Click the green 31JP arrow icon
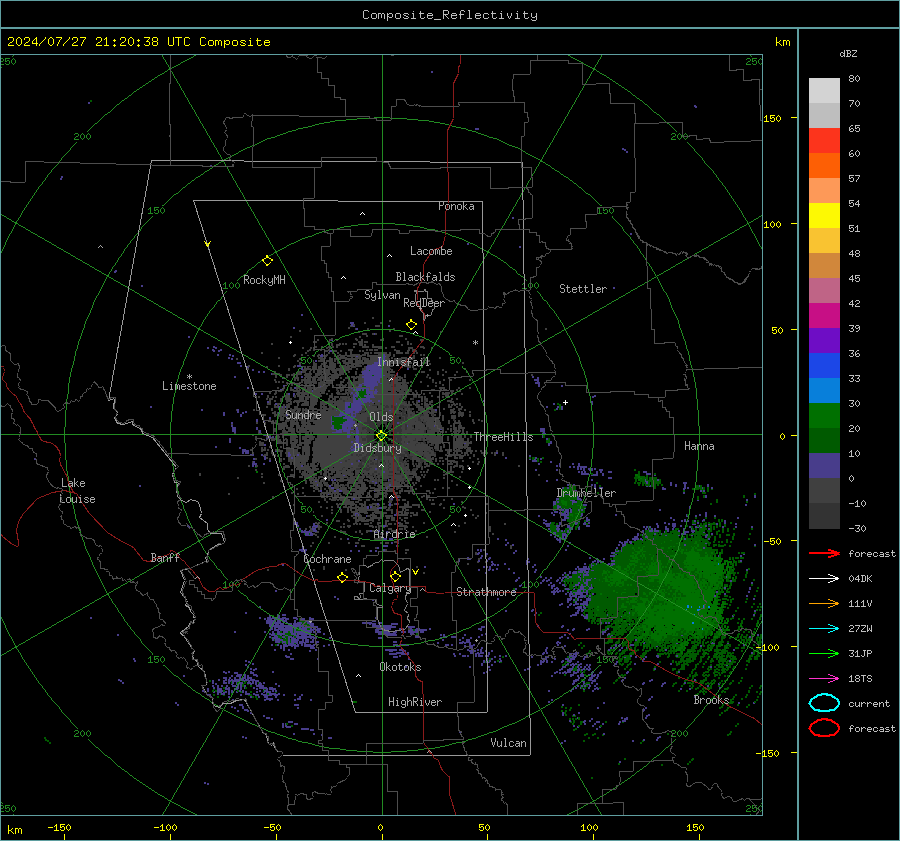 [x=824, y=653]
